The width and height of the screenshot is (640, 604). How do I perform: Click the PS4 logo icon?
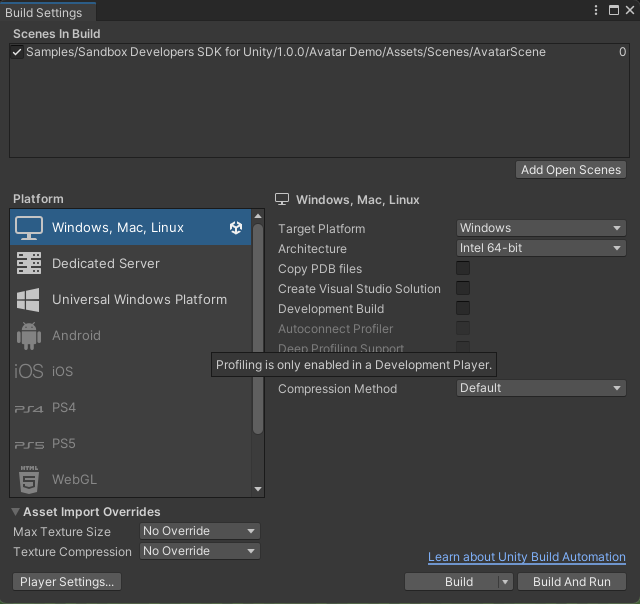pos(29,409)
